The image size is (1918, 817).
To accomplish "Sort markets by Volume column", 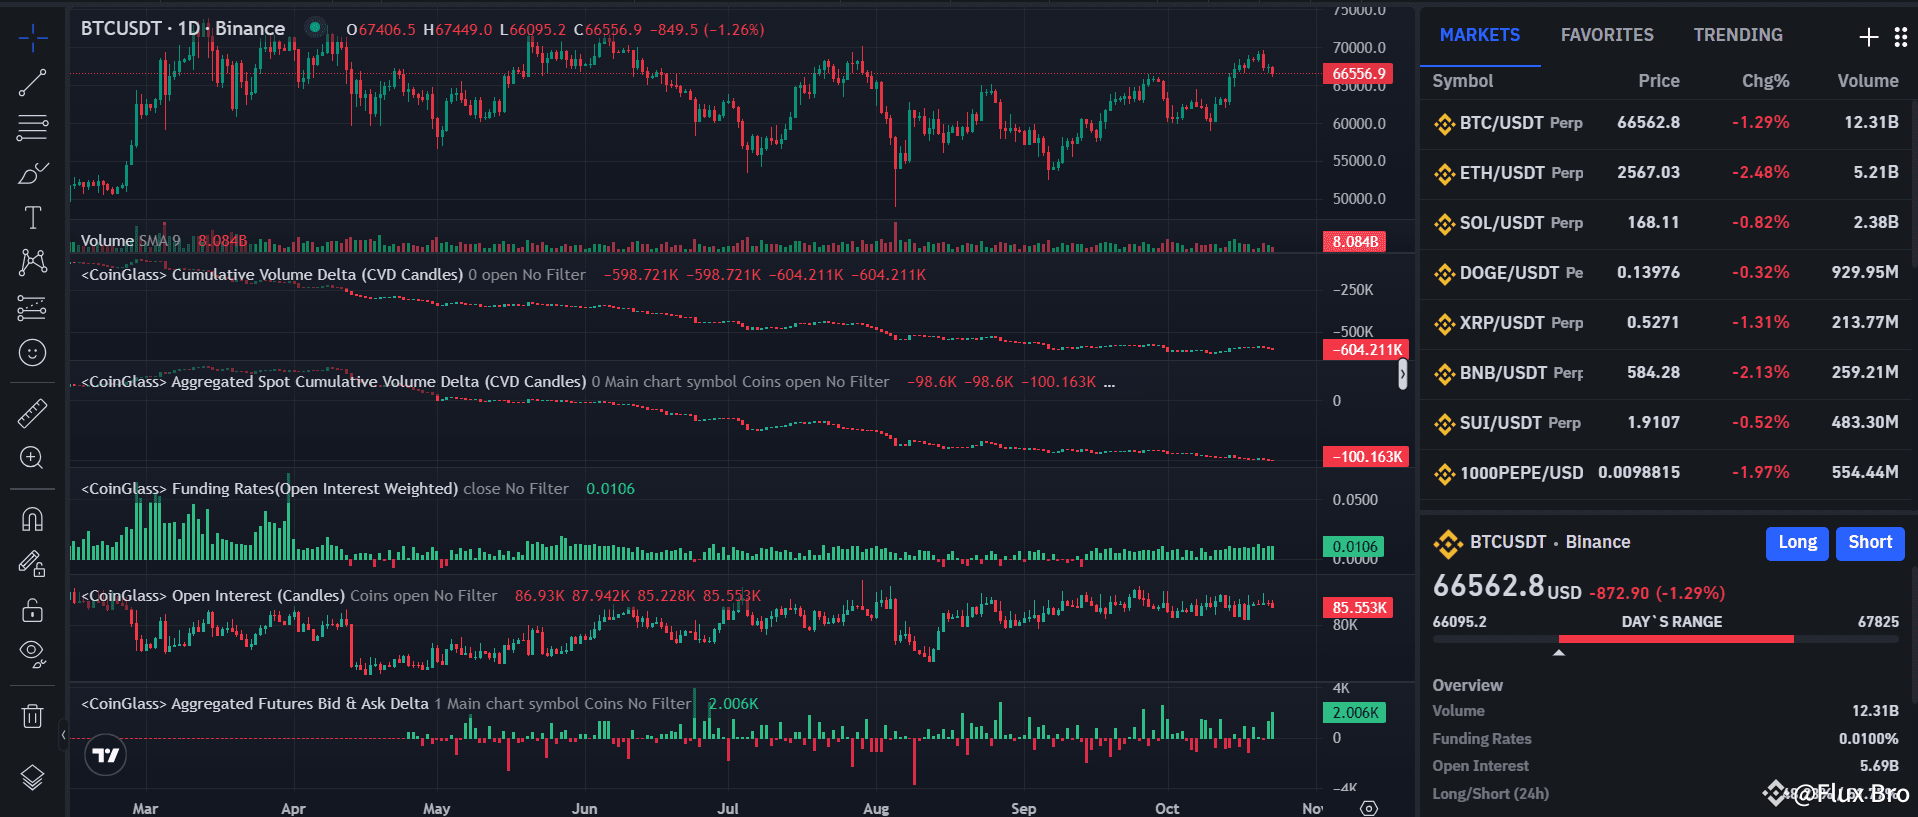I will [1867, 81].
